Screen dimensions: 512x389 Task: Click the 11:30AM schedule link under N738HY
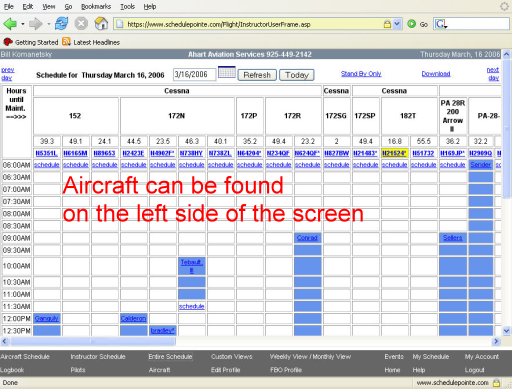pyautogui.click(x=192, y=306)
